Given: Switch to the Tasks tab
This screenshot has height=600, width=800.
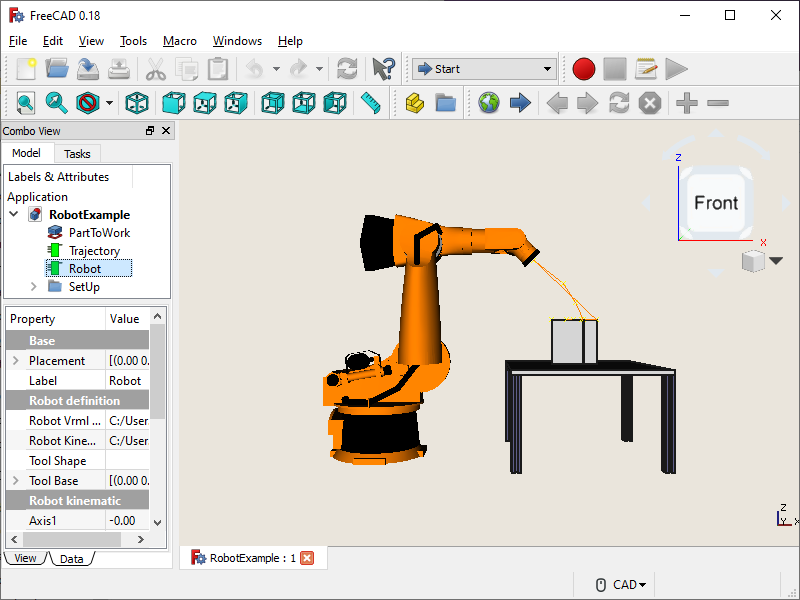Looking at the screenshot, I should pyautogui.click(x=77, y=153).
